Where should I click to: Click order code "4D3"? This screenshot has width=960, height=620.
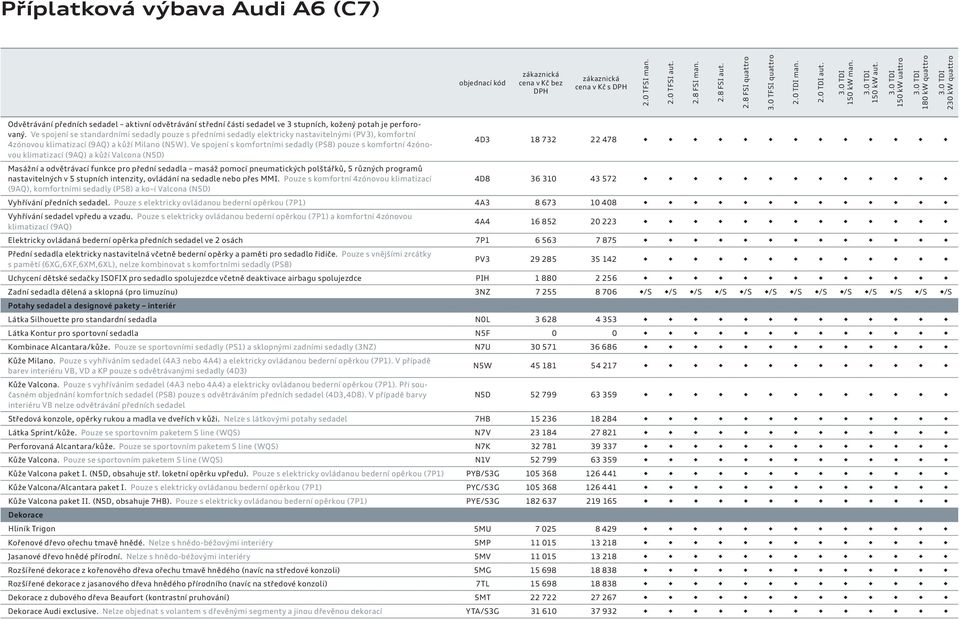point(482,140)
